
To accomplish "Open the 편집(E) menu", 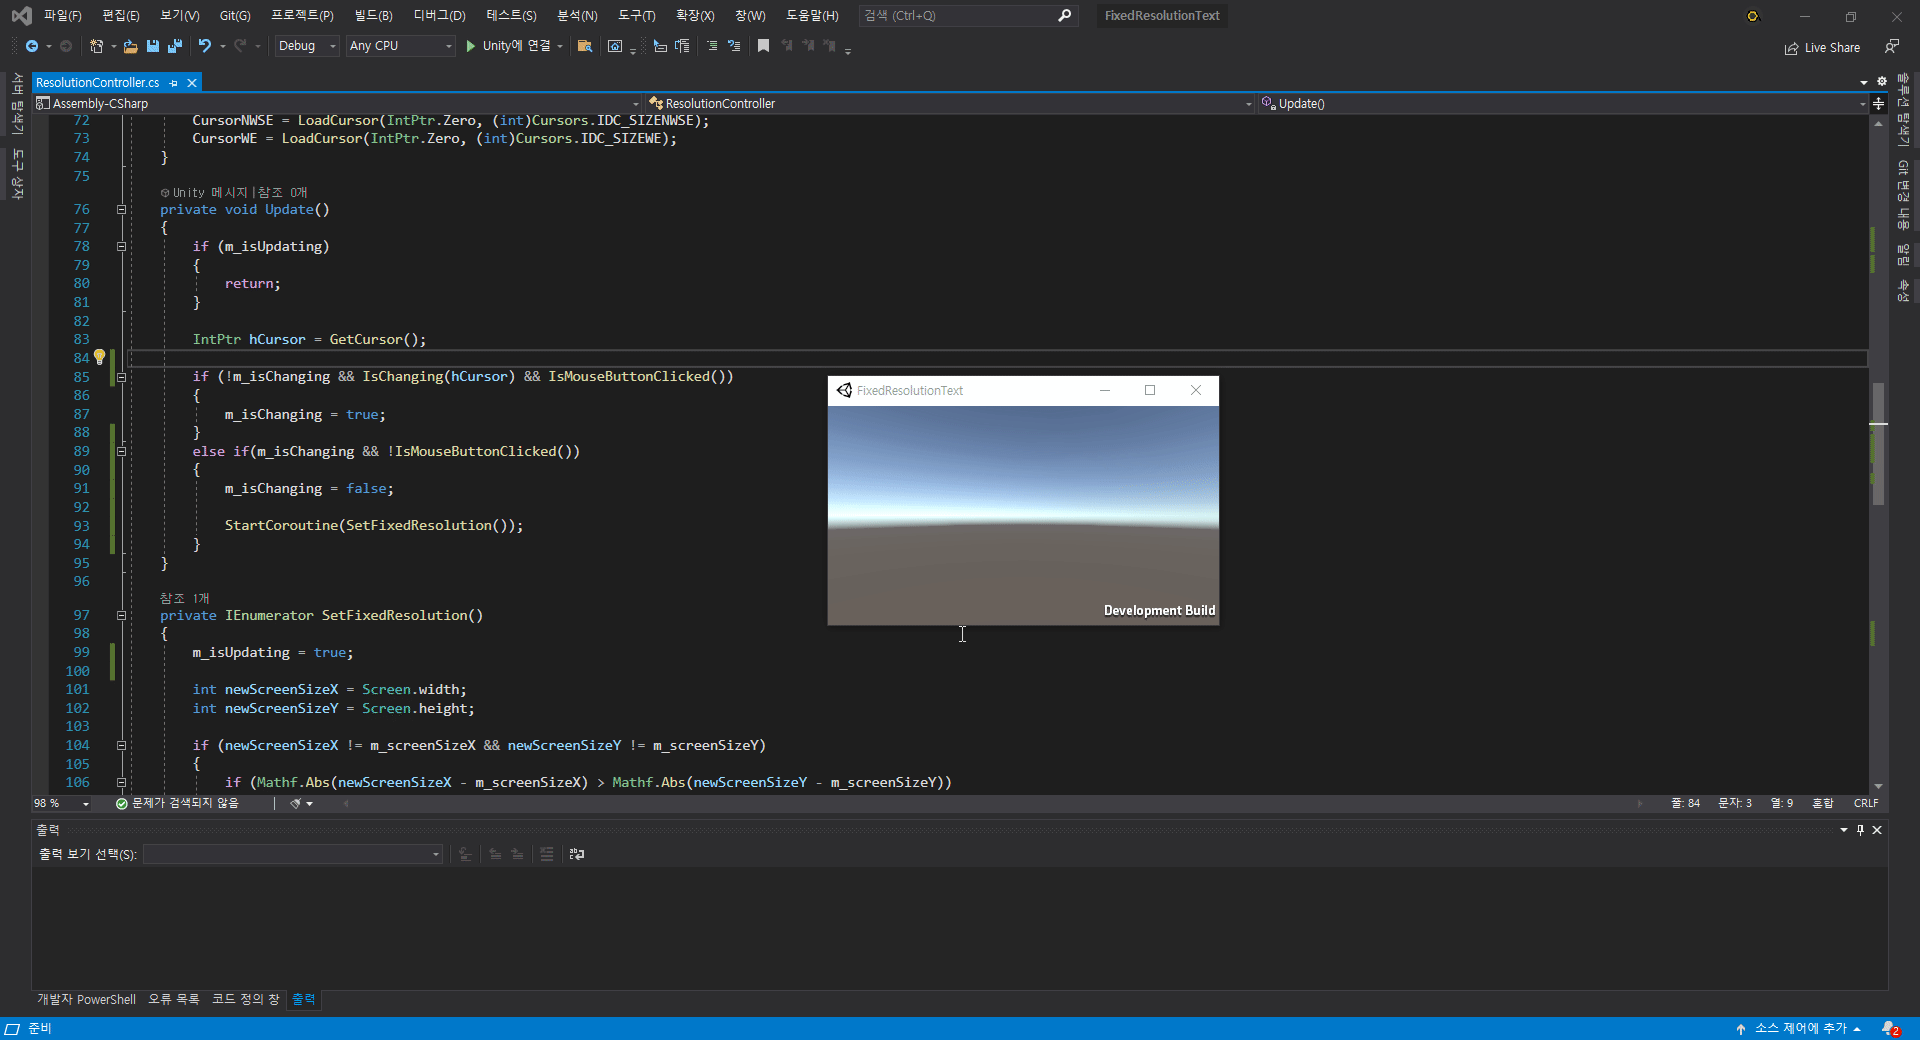I will click(x=121, y=15).
